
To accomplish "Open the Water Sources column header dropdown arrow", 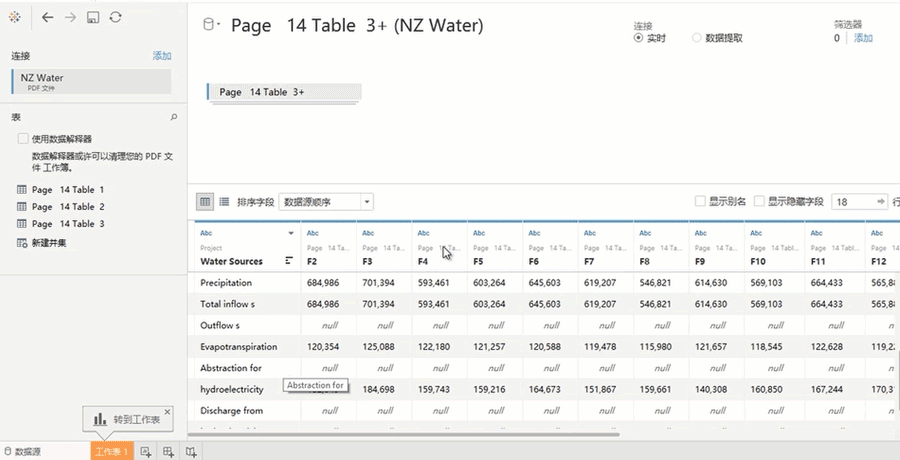I will point(291,233).
